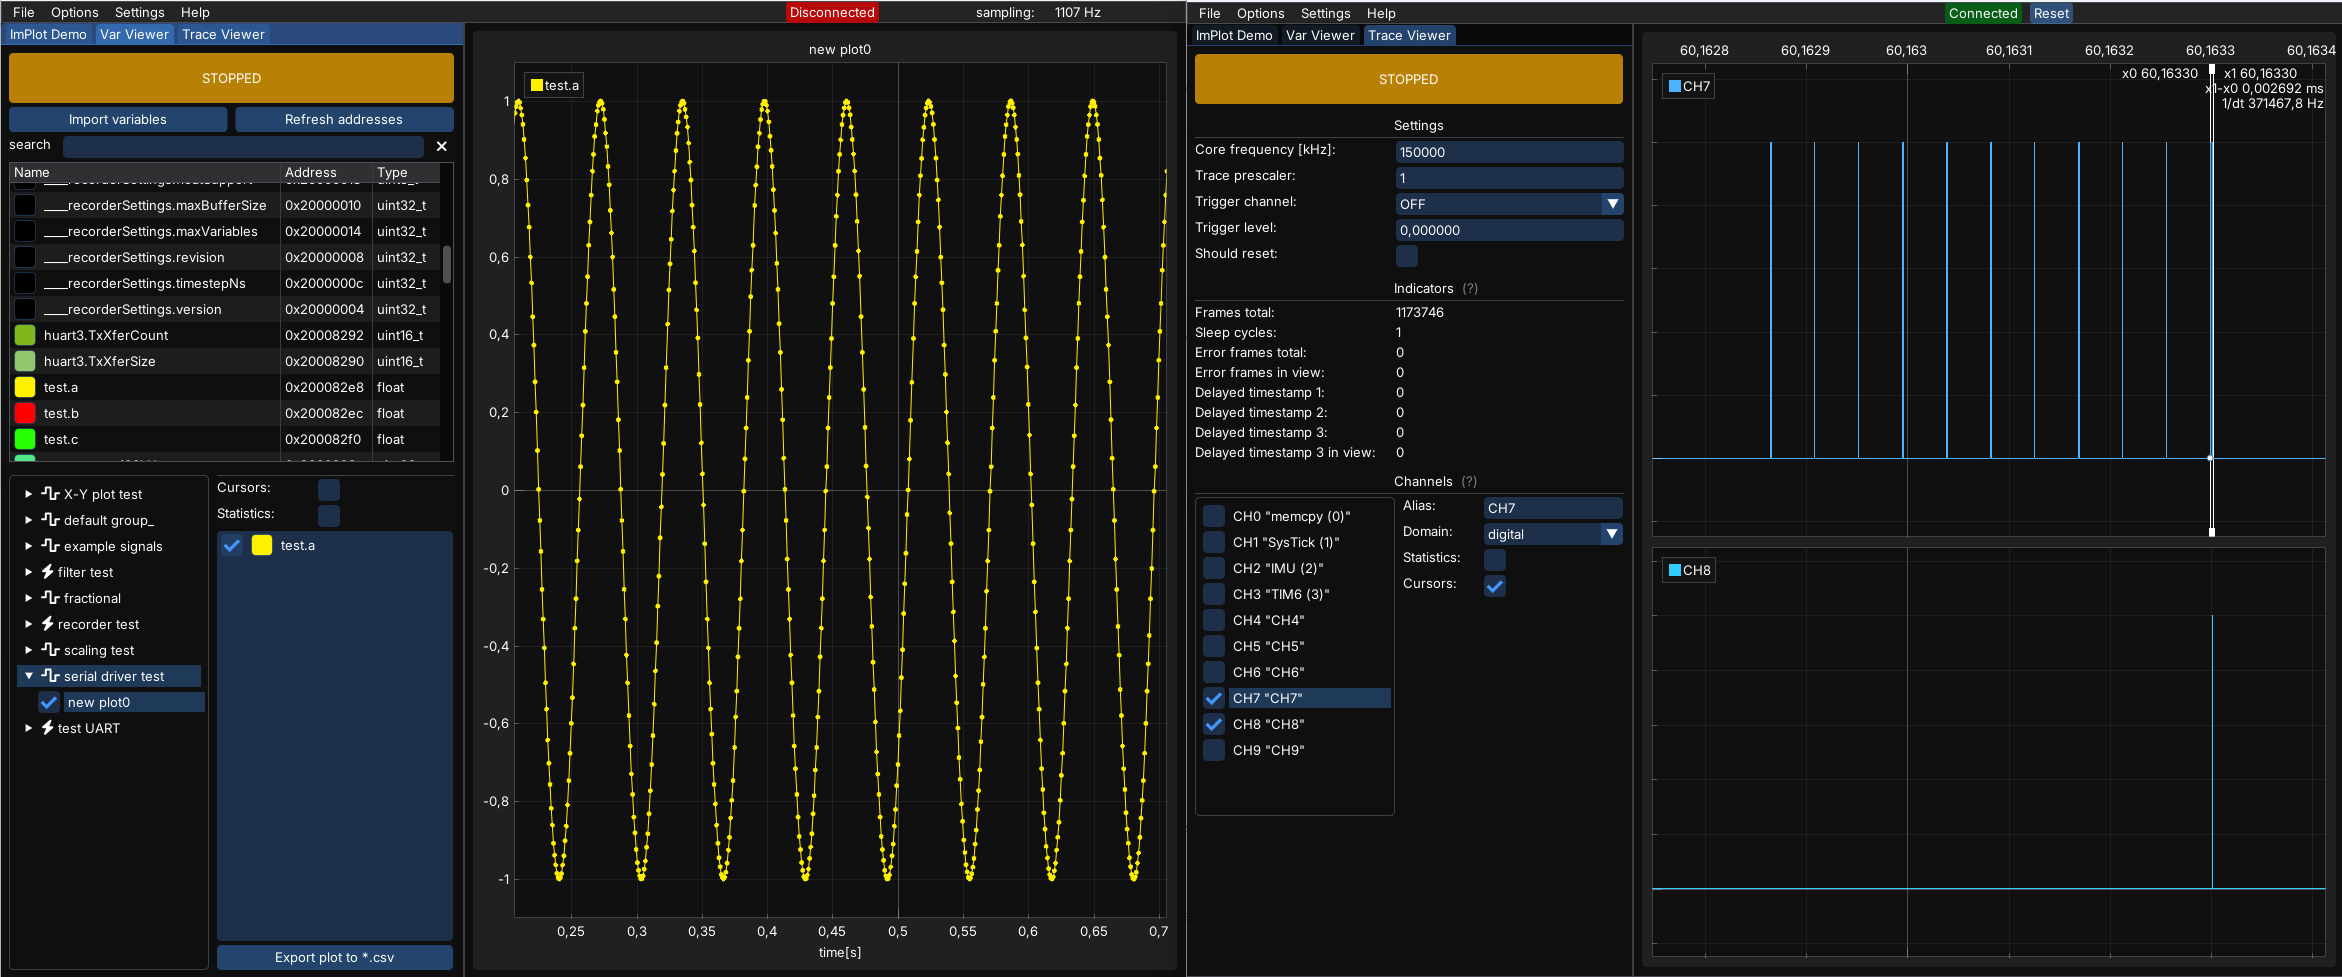Uncheck the CH8 channel checkbox
The width and height of the screenshot is (2342, 977).
point(1214,724)
